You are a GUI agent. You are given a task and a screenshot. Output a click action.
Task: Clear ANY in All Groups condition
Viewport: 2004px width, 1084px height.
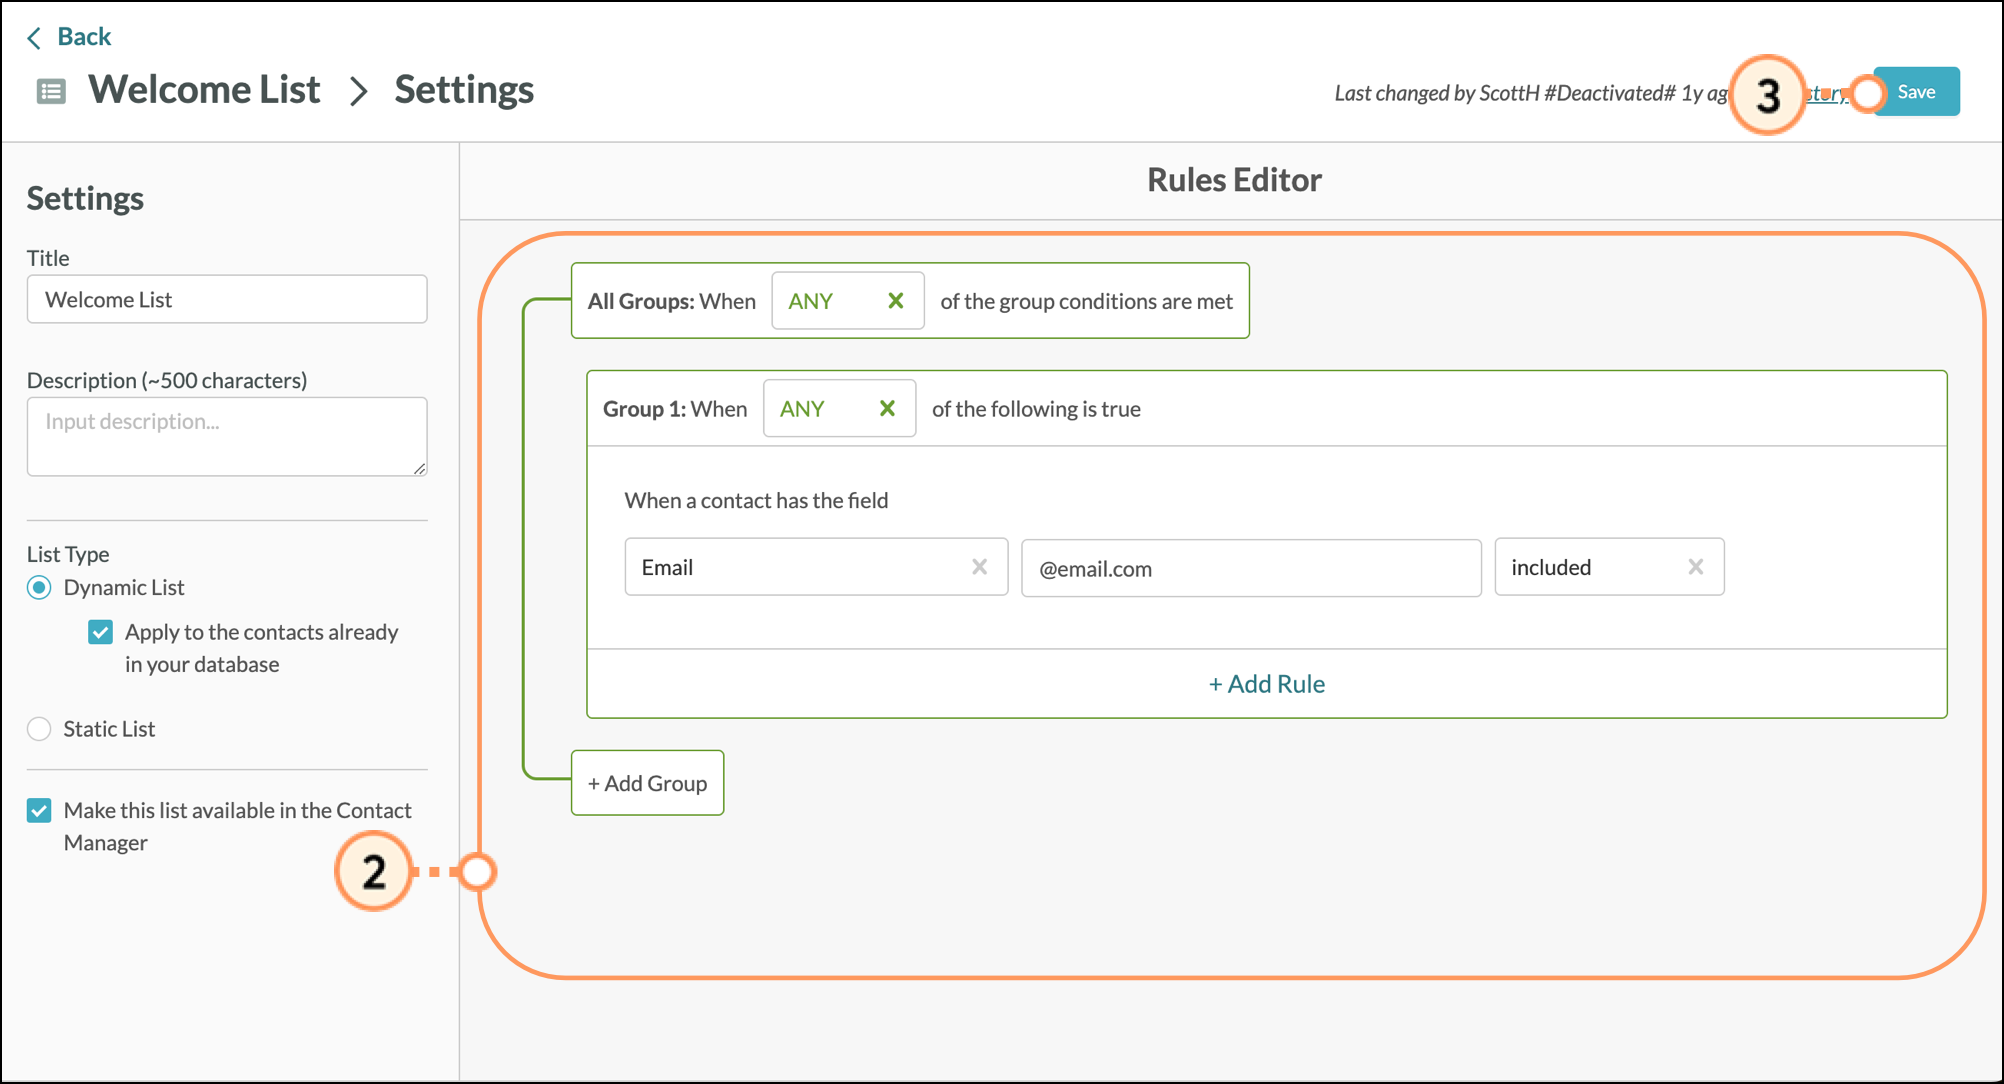point(895,301)
